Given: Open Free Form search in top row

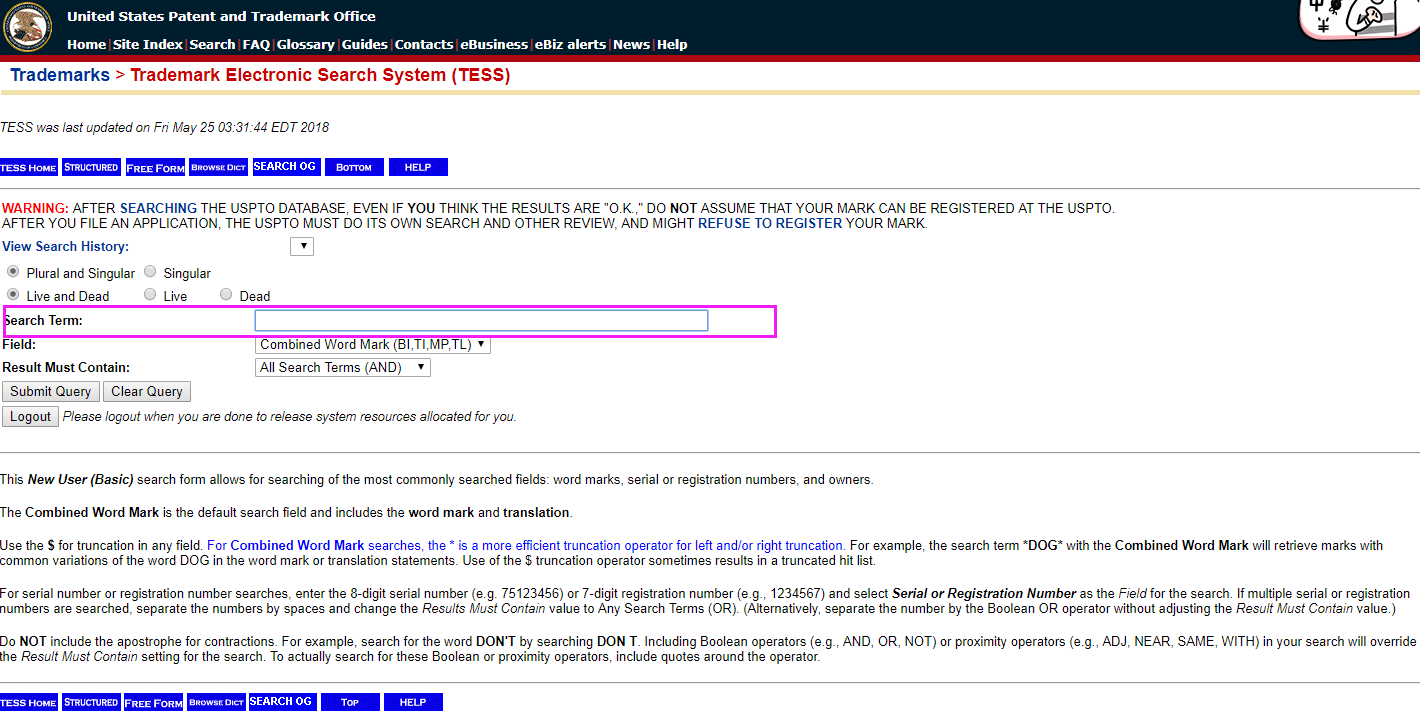Looking at the screenshot, I should (155, 167).
